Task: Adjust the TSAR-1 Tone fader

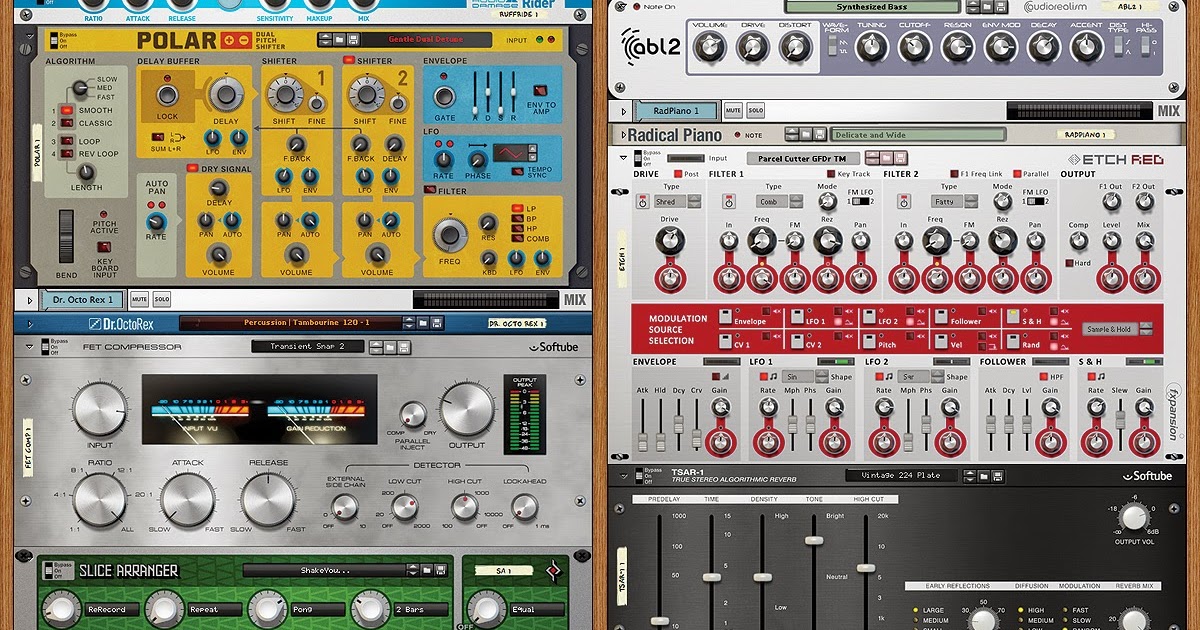Action: click(814, 540)
